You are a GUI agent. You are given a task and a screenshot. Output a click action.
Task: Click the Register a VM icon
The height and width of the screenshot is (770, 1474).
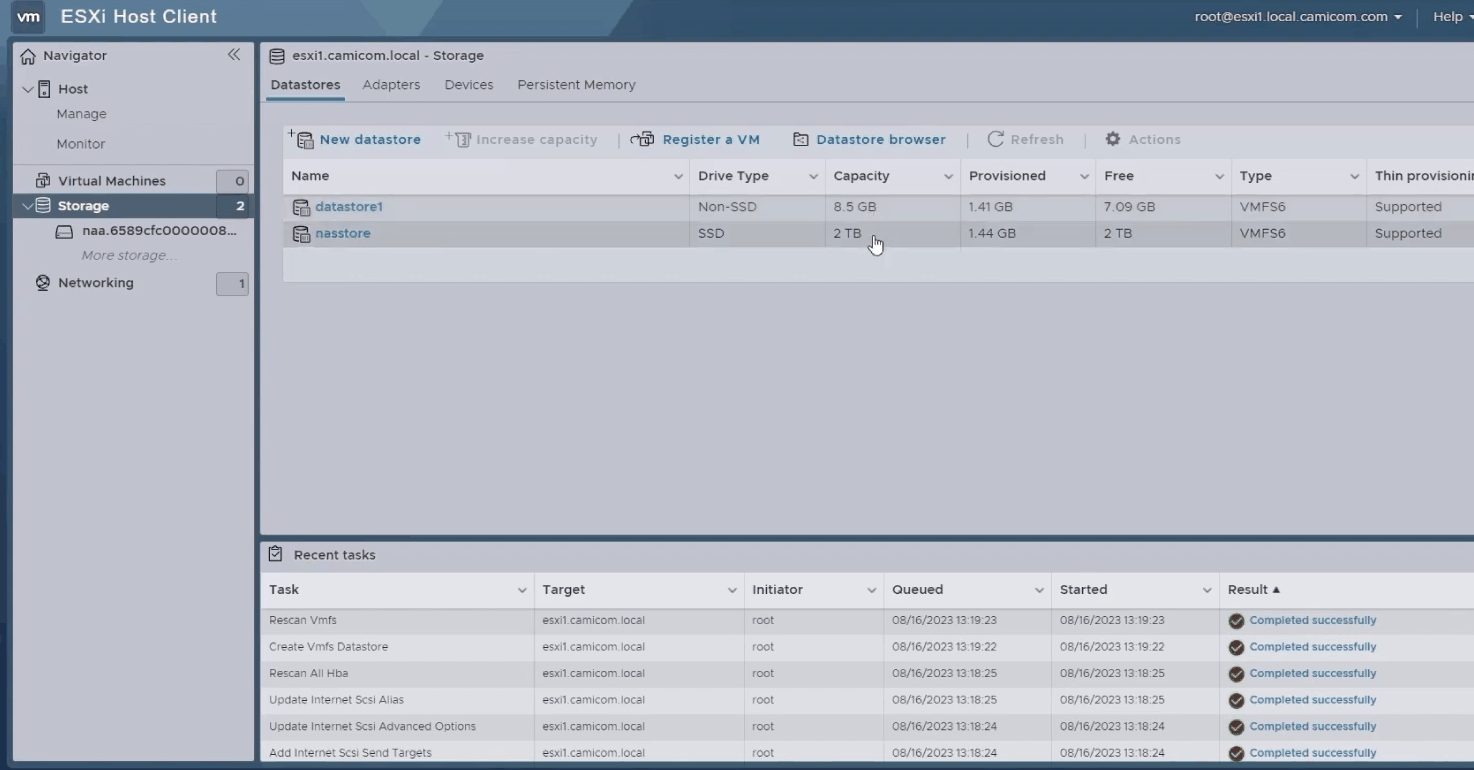click(x=643, y=139)
